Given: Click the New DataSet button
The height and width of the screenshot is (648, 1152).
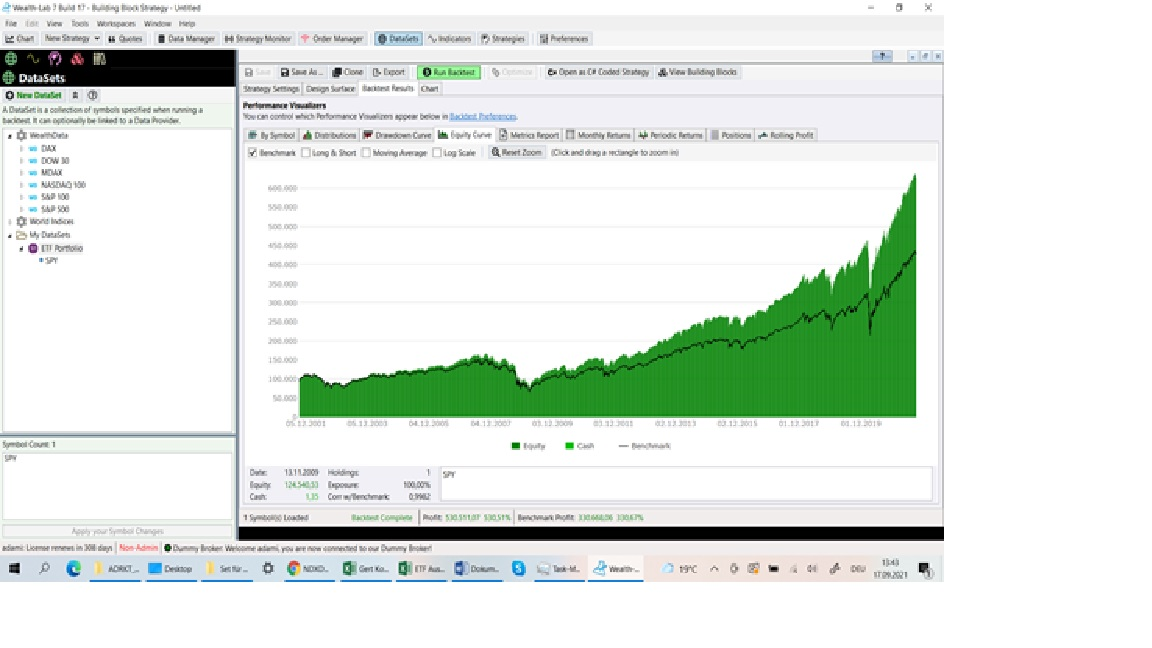Looking at the screenshot, I should [35, 95].
